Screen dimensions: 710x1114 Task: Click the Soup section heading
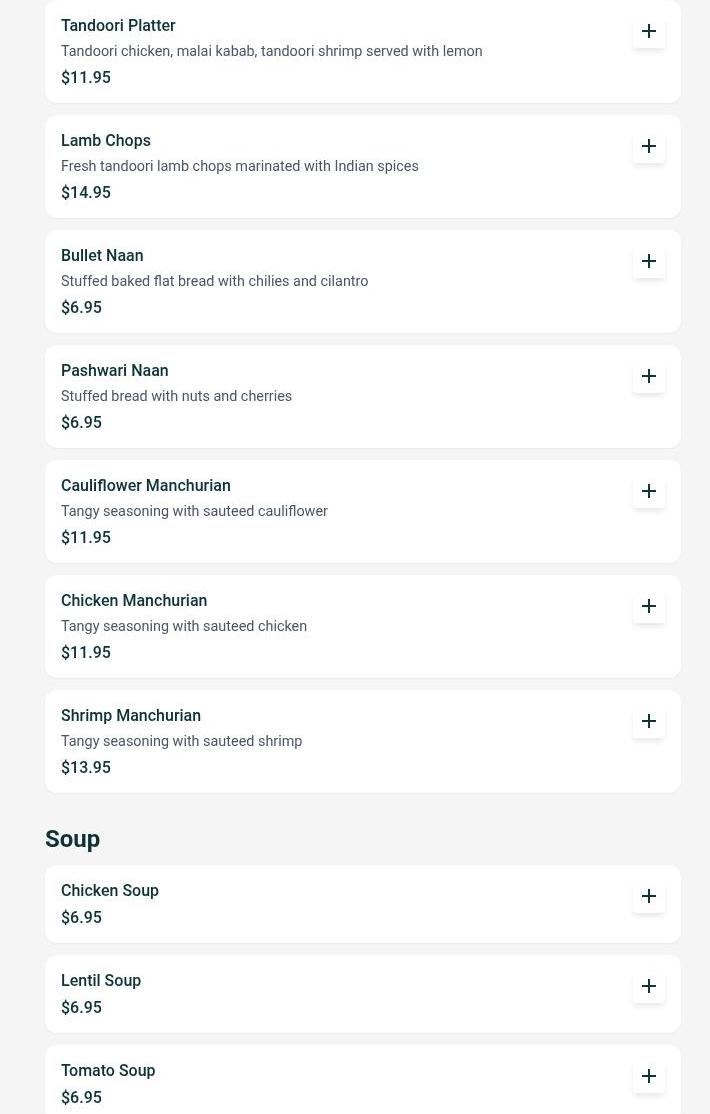coord(72,839)
